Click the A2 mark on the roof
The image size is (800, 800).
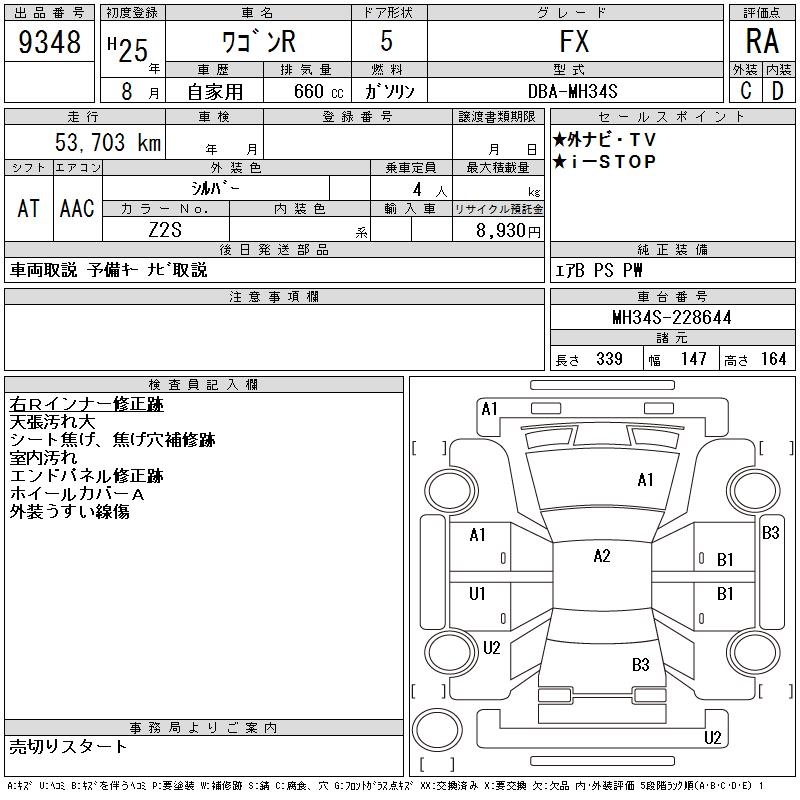click(602, 556)
